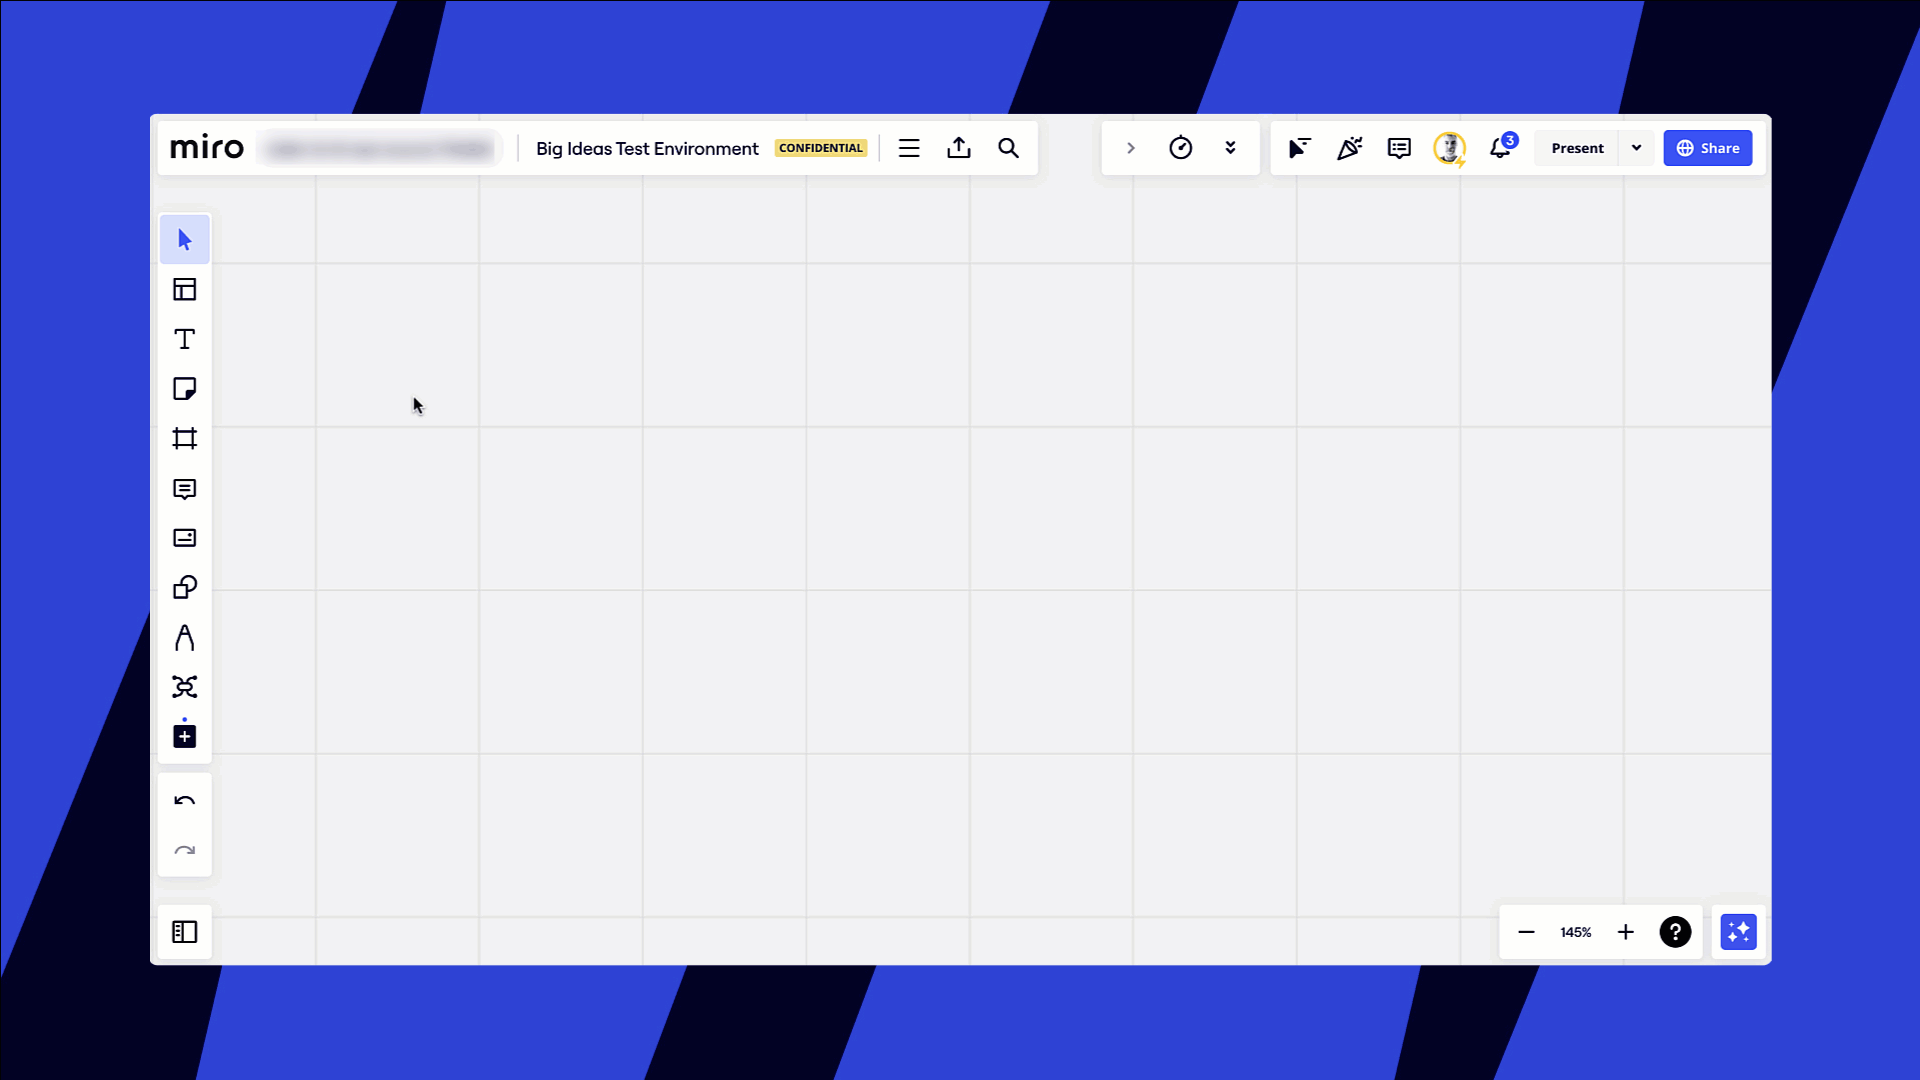
Task: Increase zoom with the plus control
Action: click(x=1625, y=931)
